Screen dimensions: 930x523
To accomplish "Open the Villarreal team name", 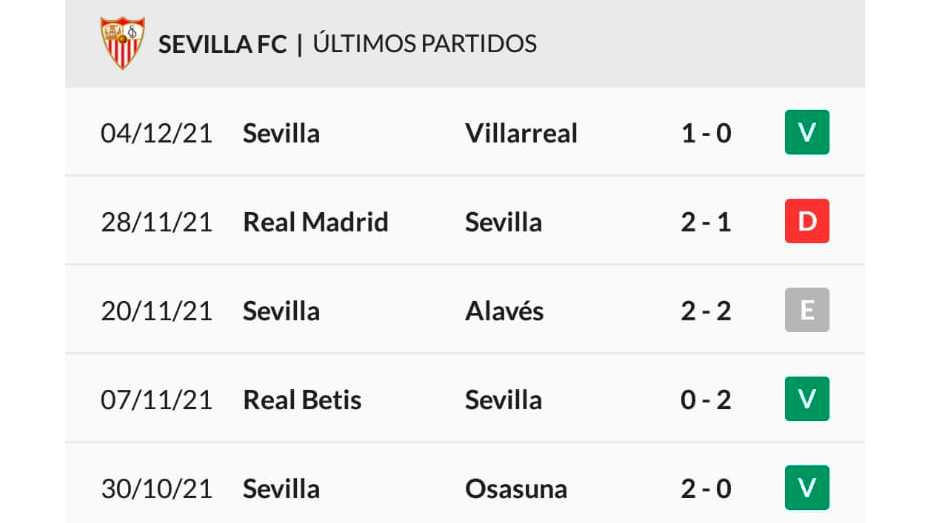I will coord(521,133).
